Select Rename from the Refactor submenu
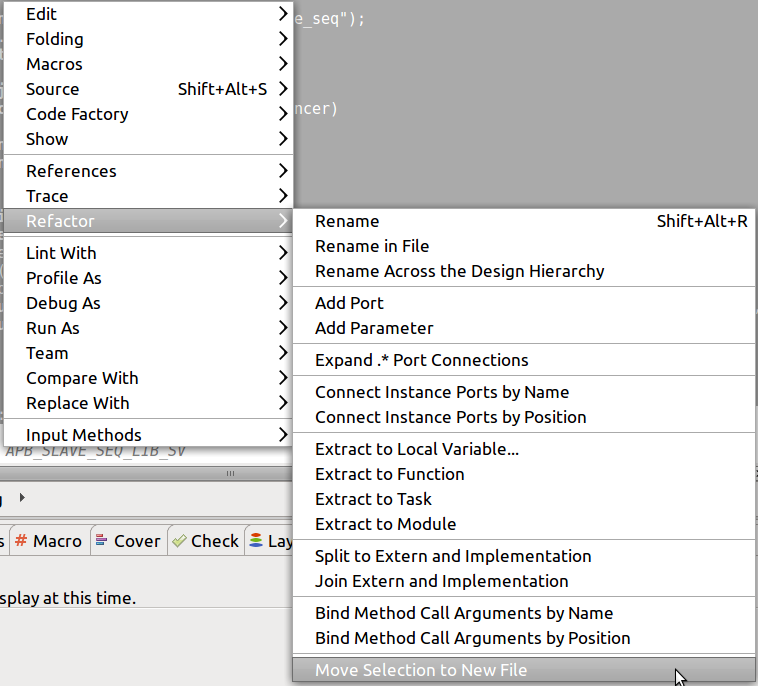758x686 pixels. 347,221
